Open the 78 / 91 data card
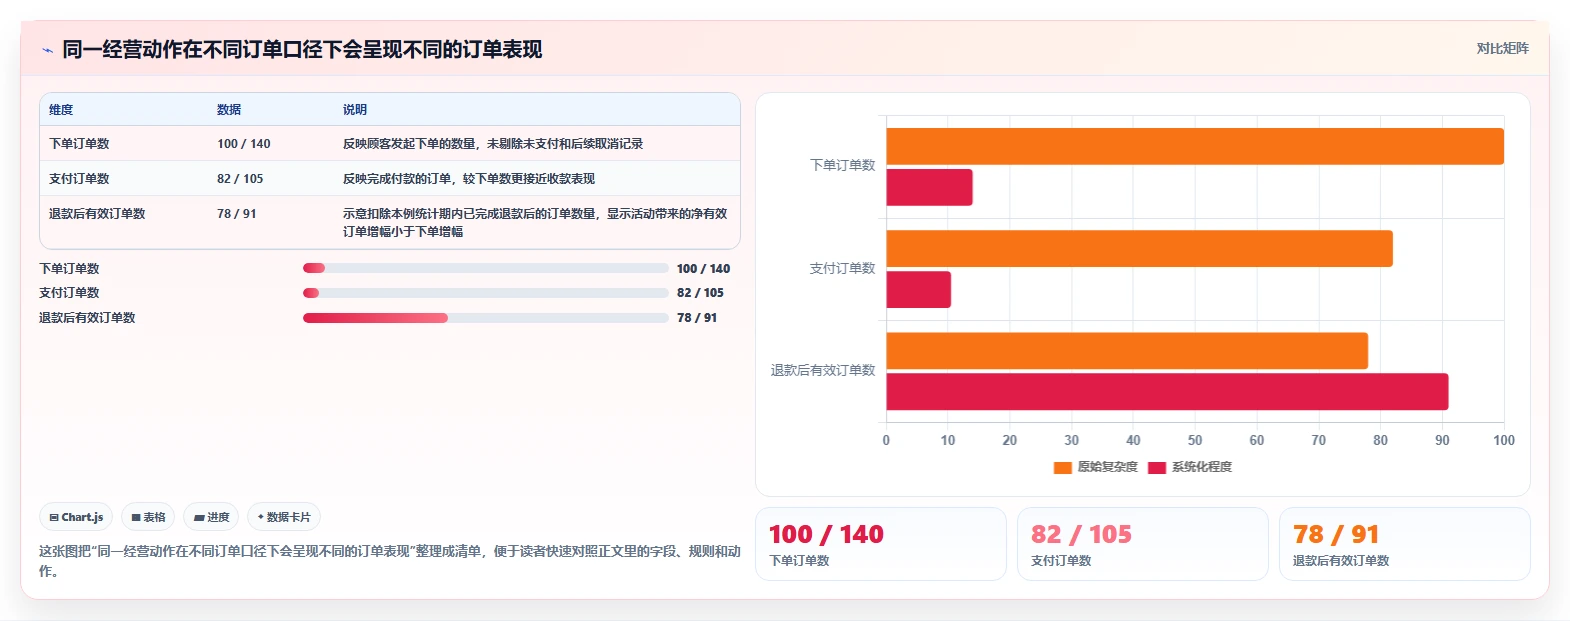Viewport: 1570px width, 621px height. pyautogui.click(x=1405, y=544)
